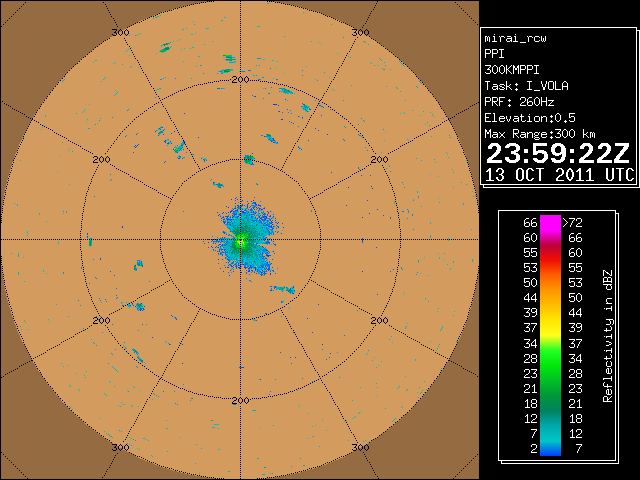Click the "Reflectivity in dBZ" legend title

pos(608,336)
